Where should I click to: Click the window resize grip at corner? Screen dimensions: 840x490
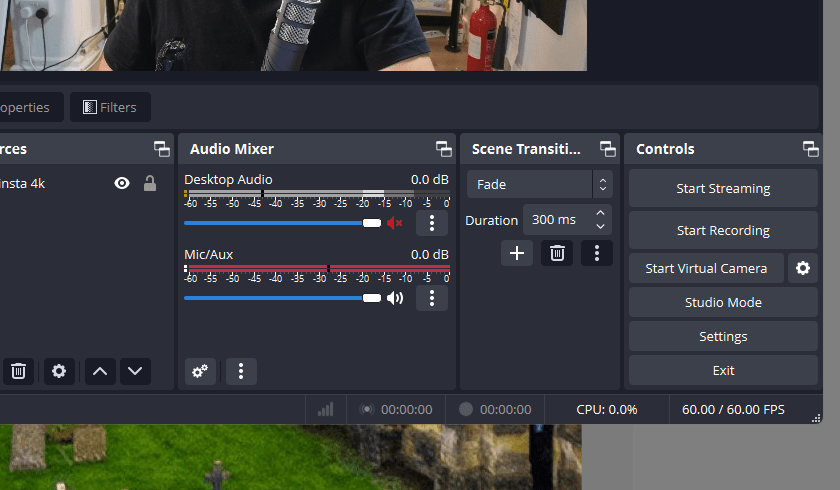[816, 418]
